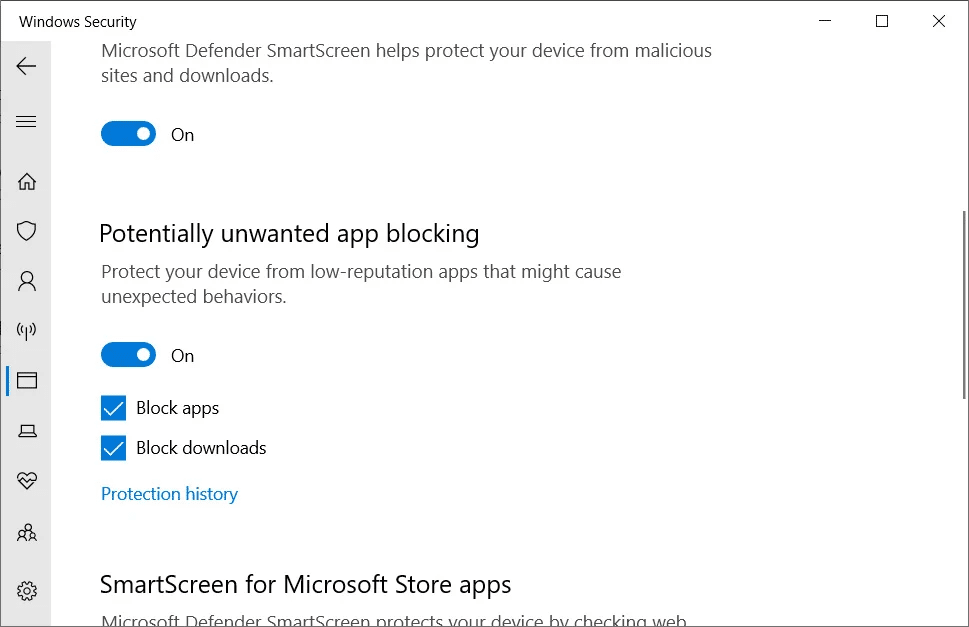Disable Potentially unwanted app blocking toggle
This screenshot has width=969, height=627.
click(129, 355)
